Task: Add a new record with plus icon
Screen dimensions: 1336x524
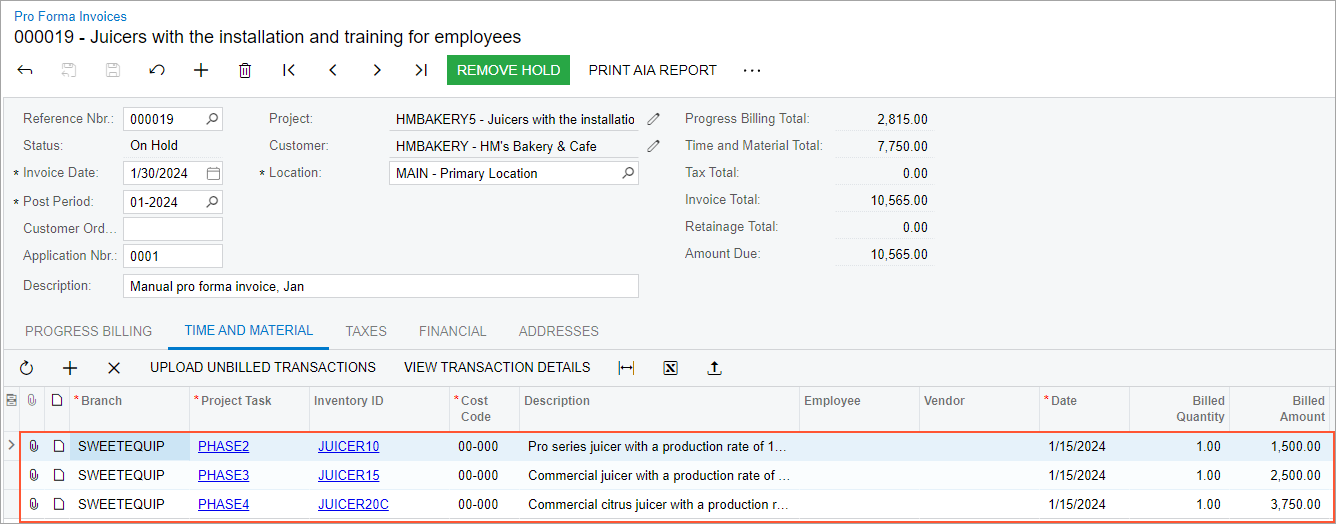Action: click(x=201, y=70)
